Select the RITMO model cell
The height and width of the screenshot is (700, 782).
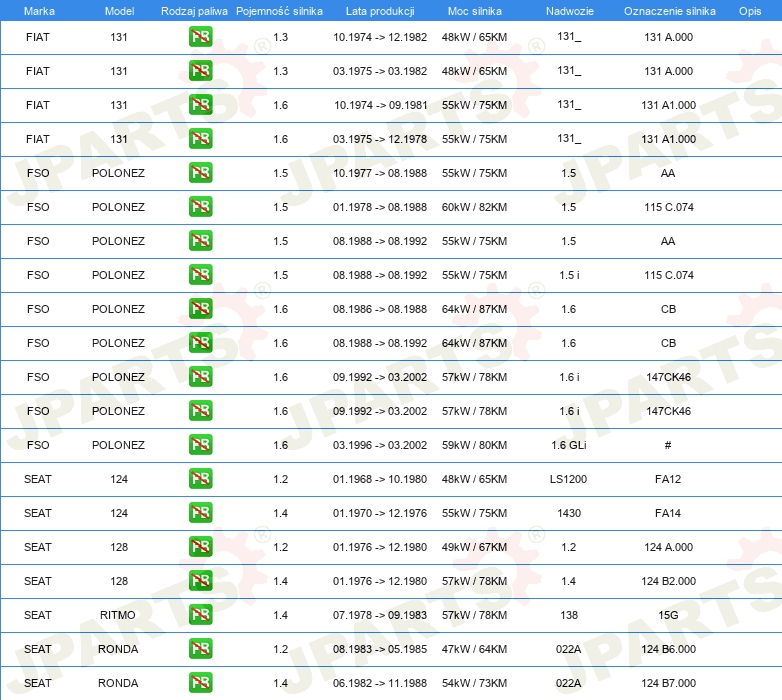[118, 615]
